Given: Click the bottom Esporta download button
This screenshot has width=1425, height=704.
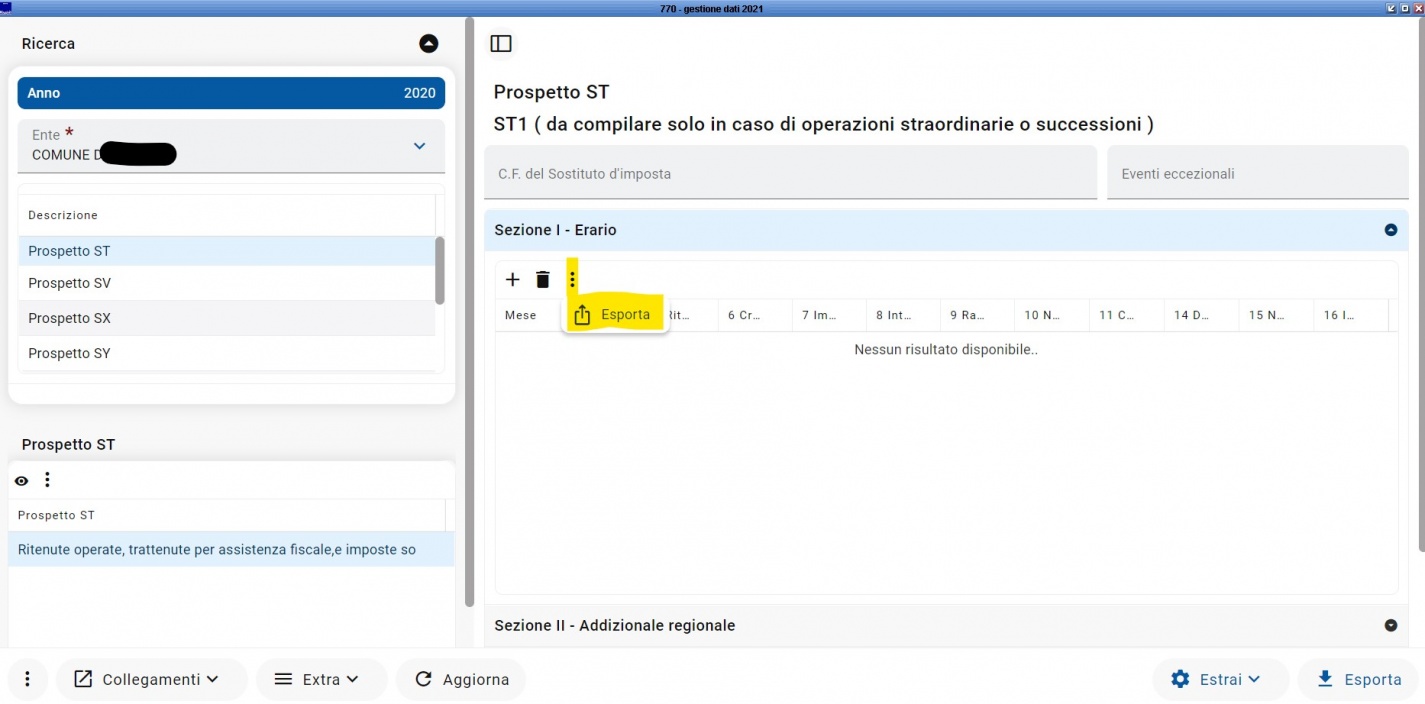Looking at the screenshot, I should tap(1358, 679).
